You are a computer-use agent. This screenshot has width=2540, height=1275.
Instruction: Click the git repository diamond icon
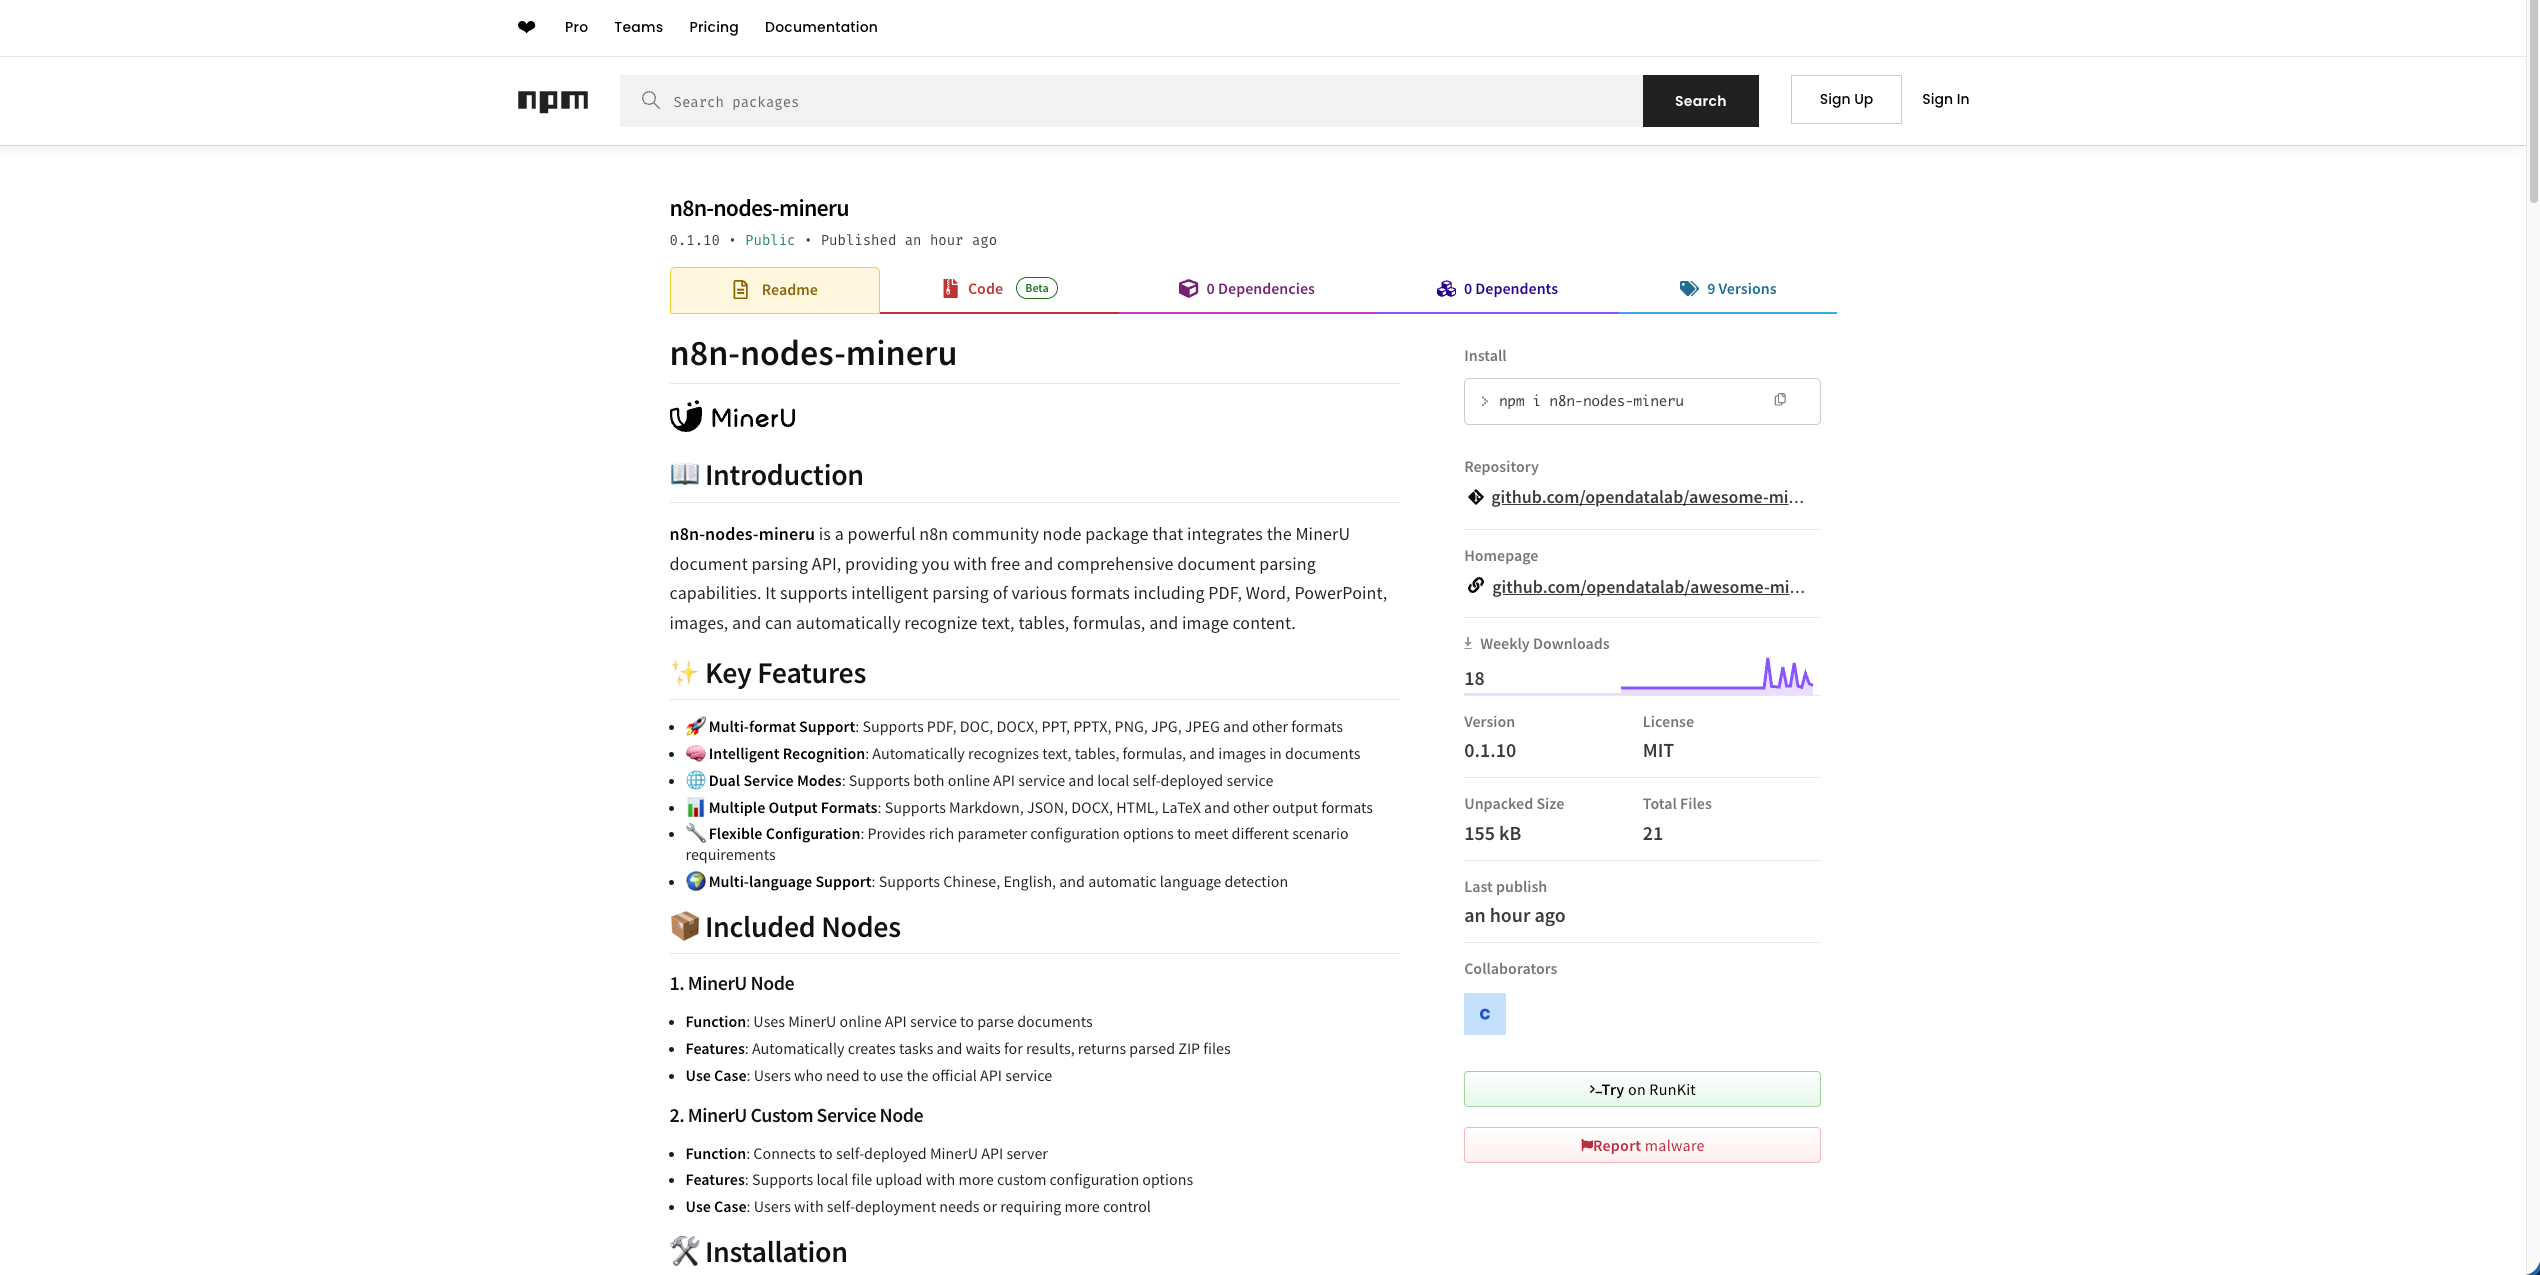pos(1475,497)
